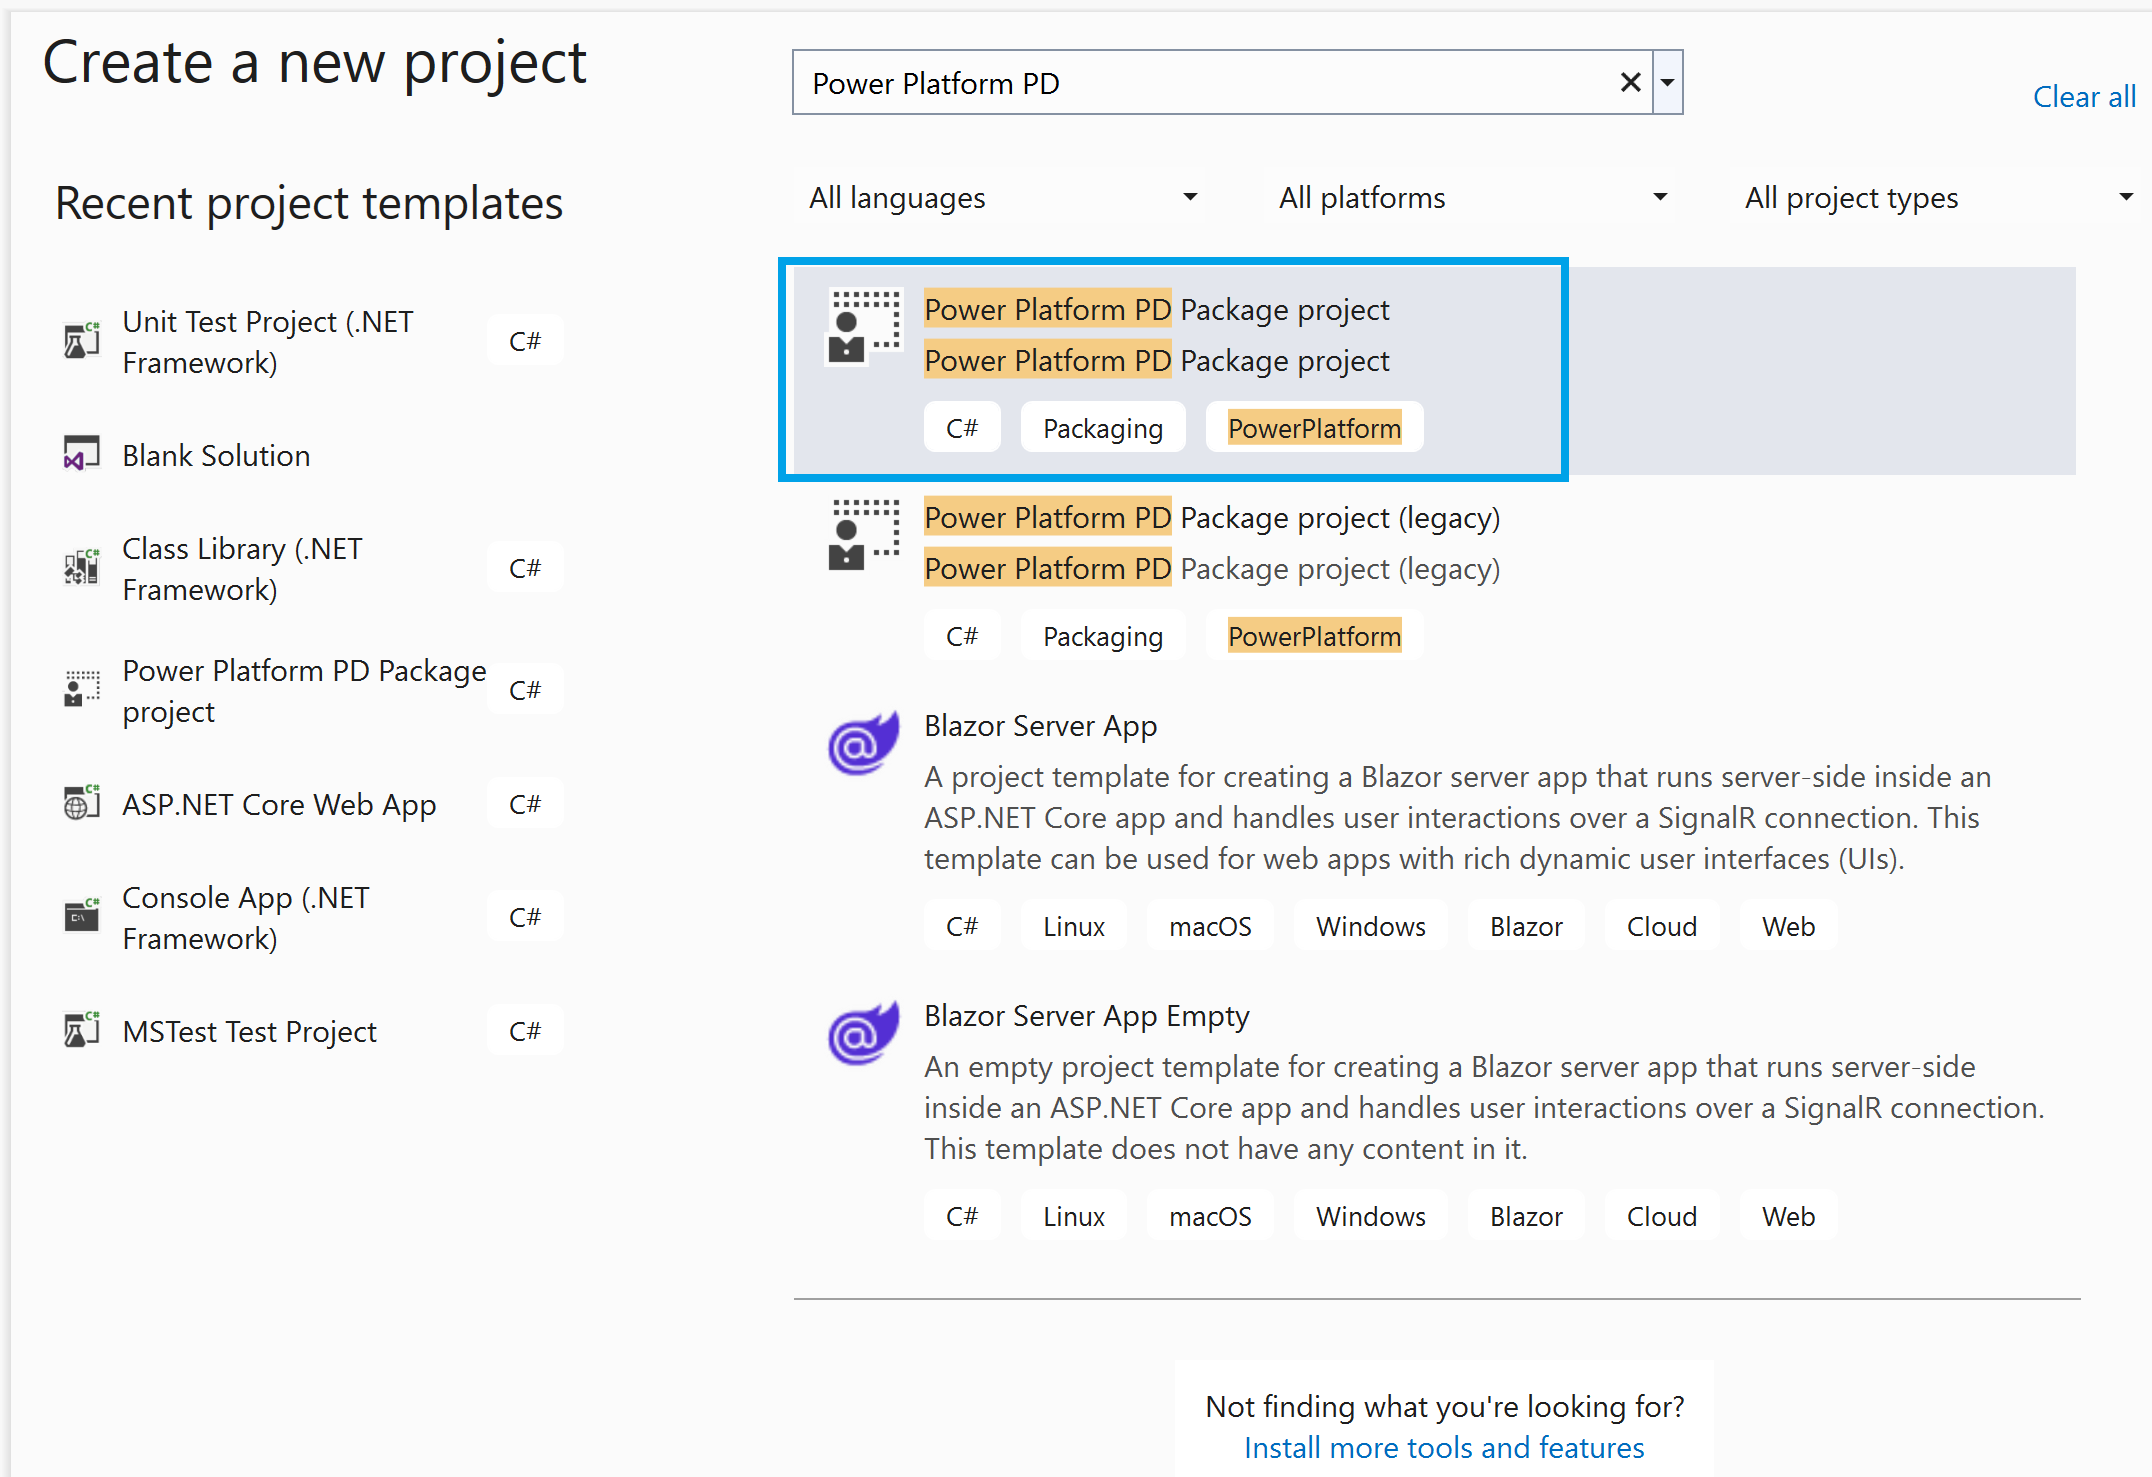This screenshot has width=2152, height=1477.
Task: Choose recent Power Platform PD Package project
Action: coord(303,690)
